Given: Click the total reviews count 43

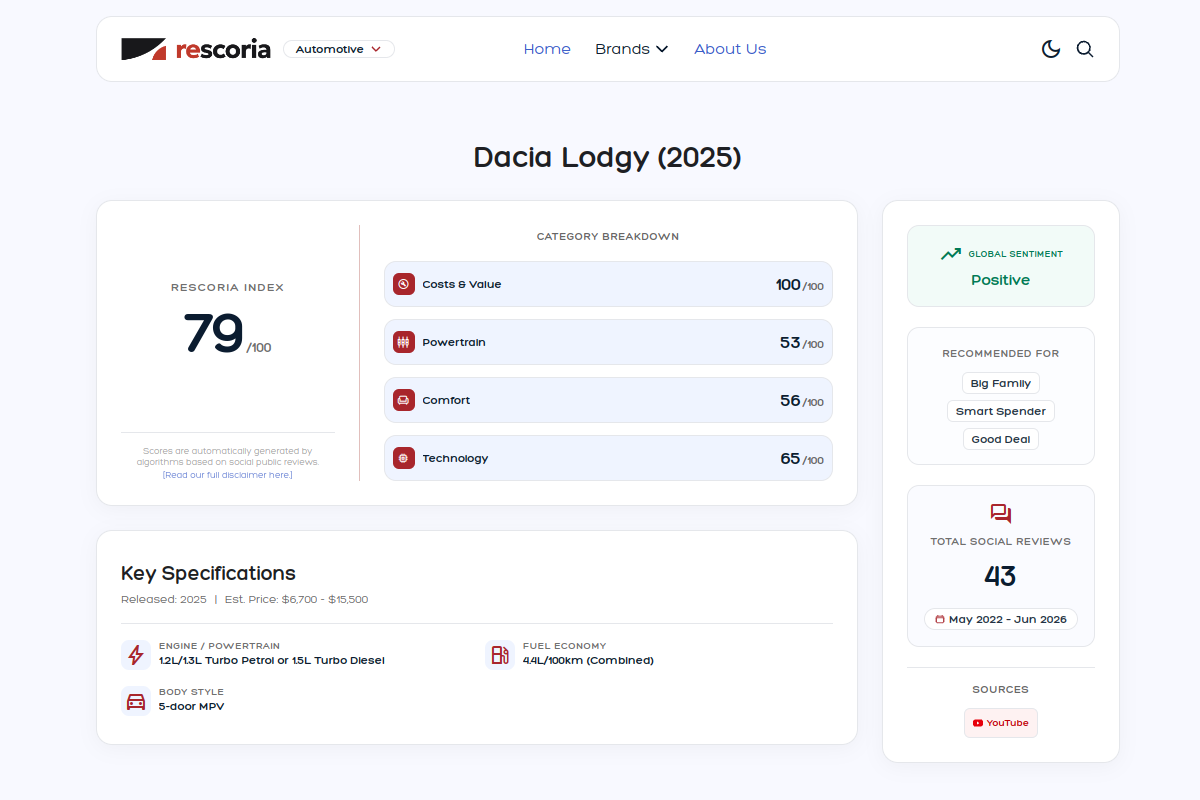Looking at the screenshot, I should pos(1000,576).
